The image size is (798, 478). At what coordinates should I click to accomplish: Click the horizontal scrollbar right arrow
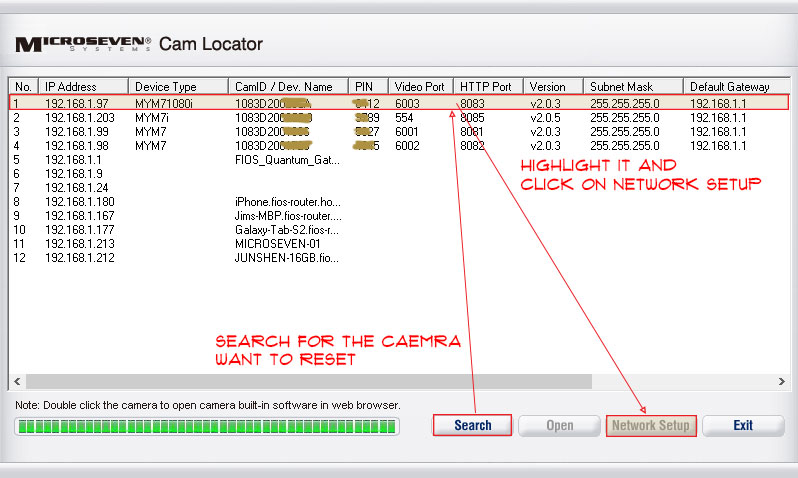pyautogui.click(x=782, y=381)
